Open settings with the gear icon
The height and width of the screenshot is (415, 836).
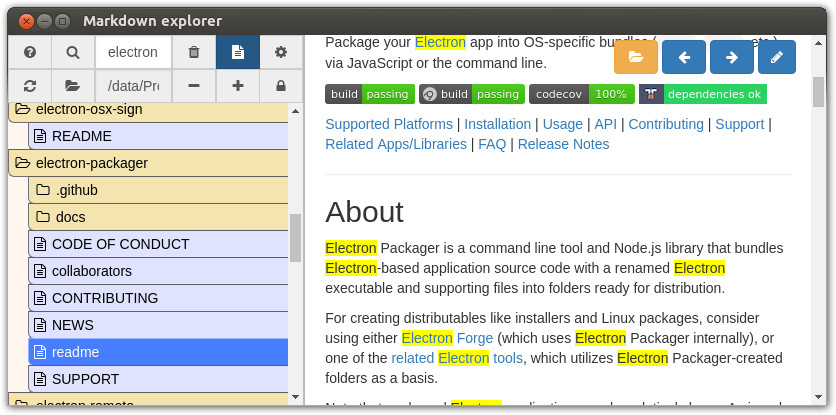pos(281,52)
